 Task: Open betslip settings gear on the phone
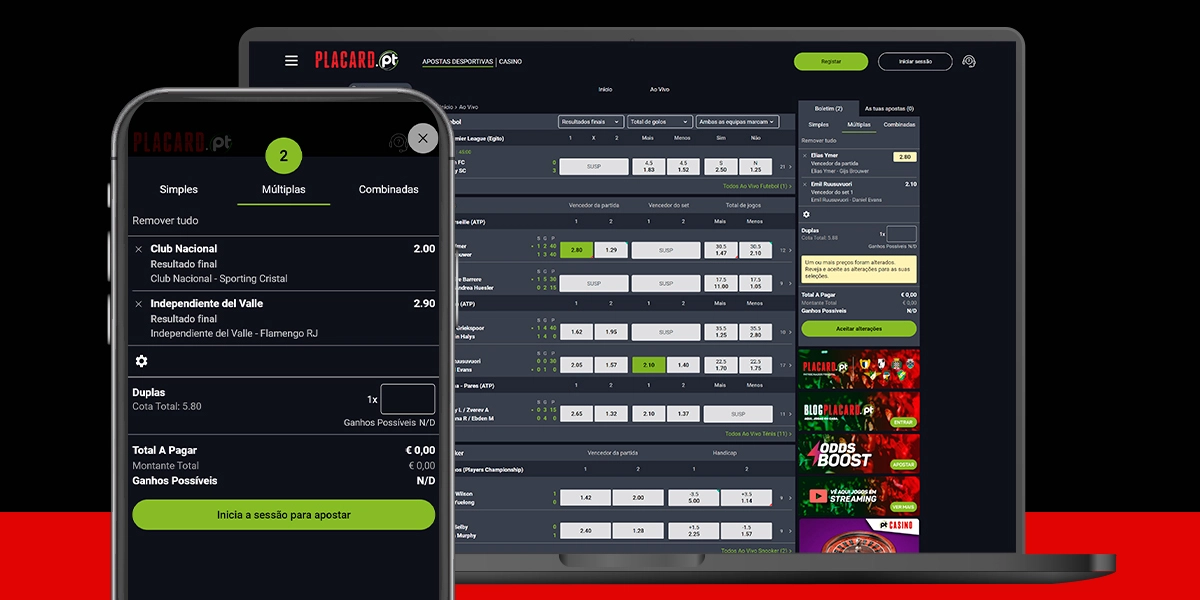(x=141, y=361)
